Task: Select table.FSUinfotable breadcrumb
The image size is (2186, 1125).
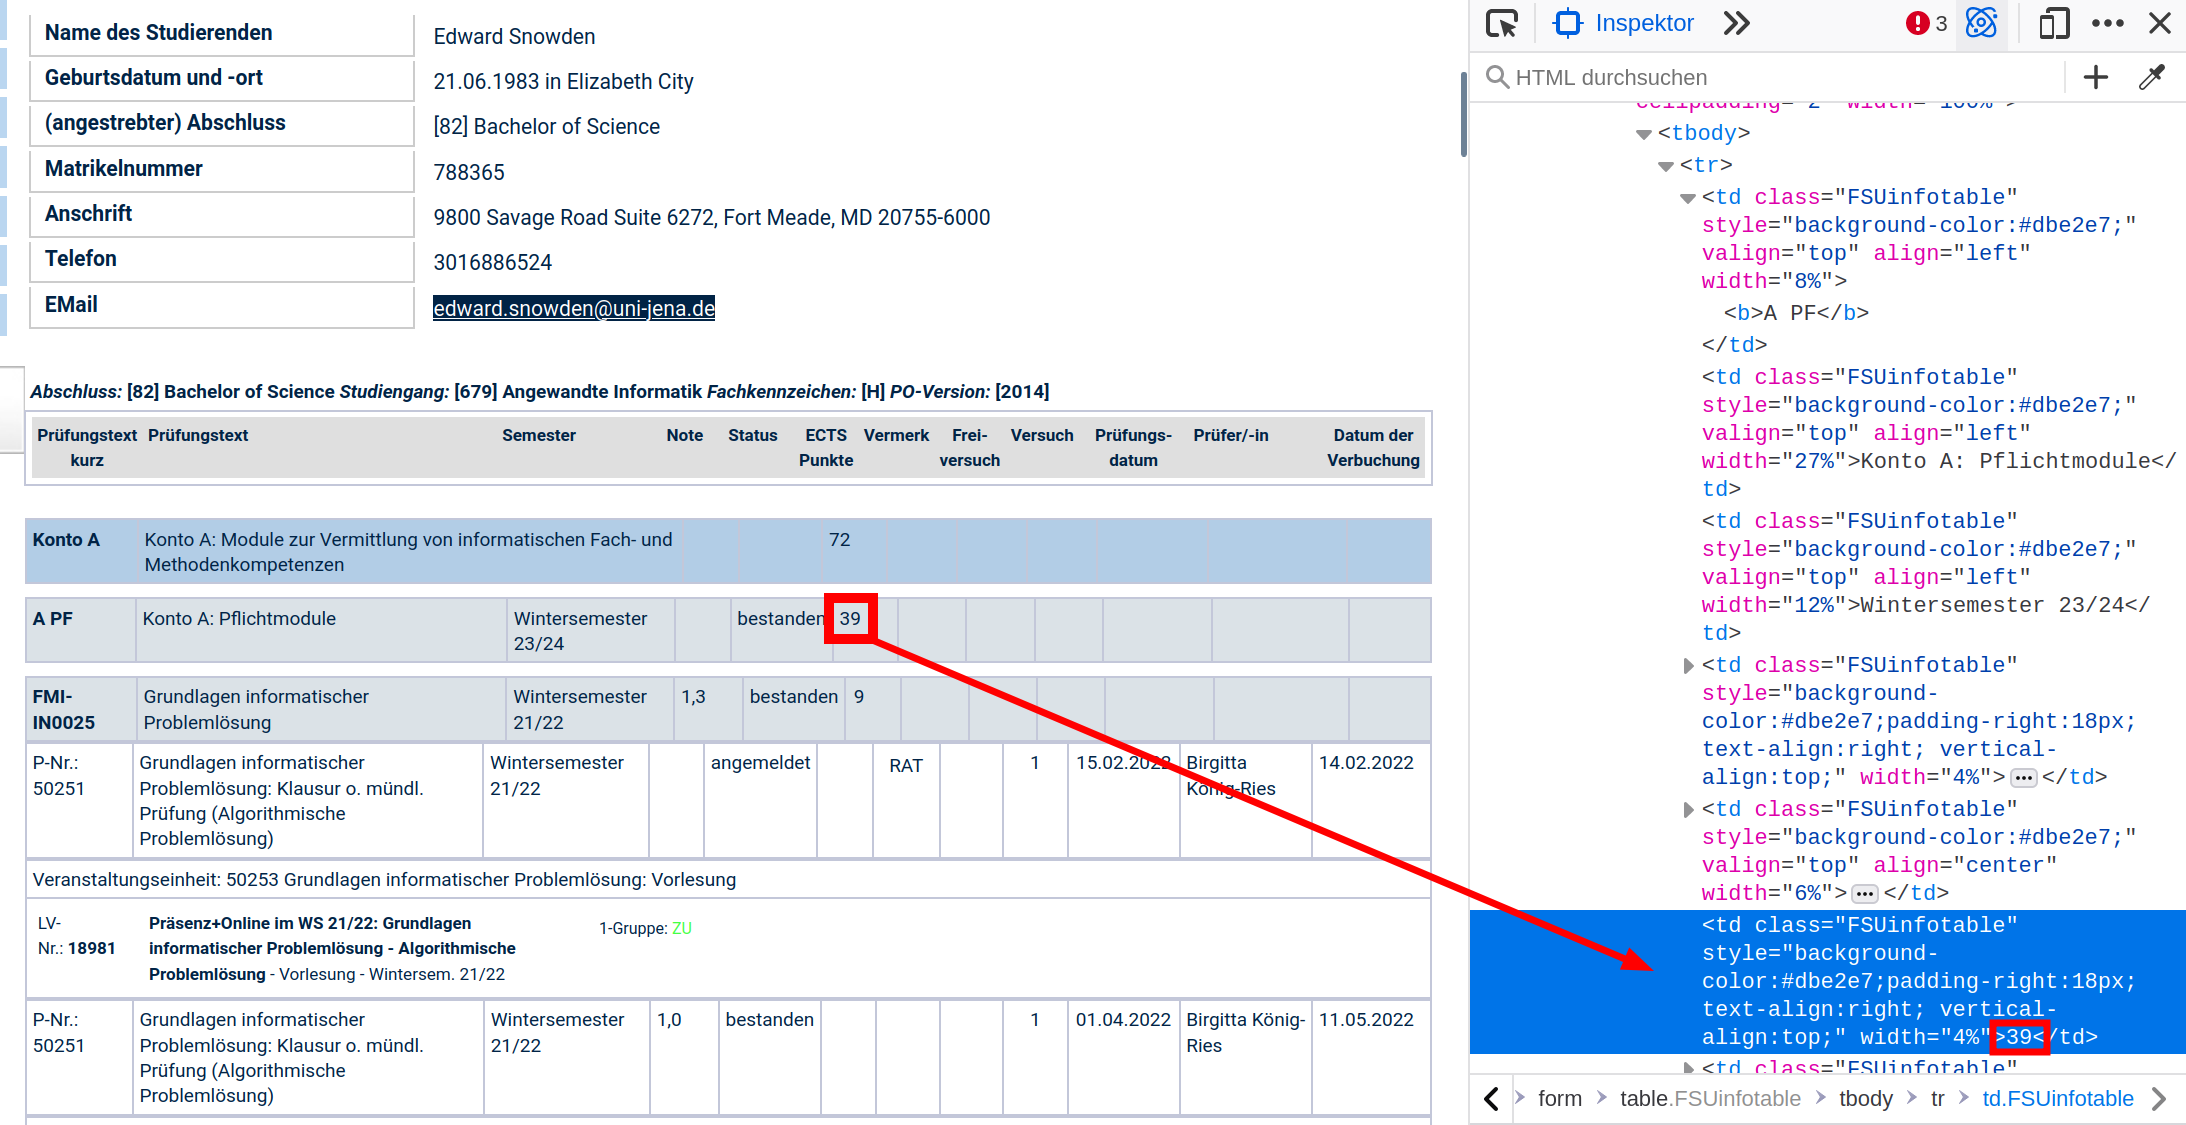Action: pos(1710,1099)
